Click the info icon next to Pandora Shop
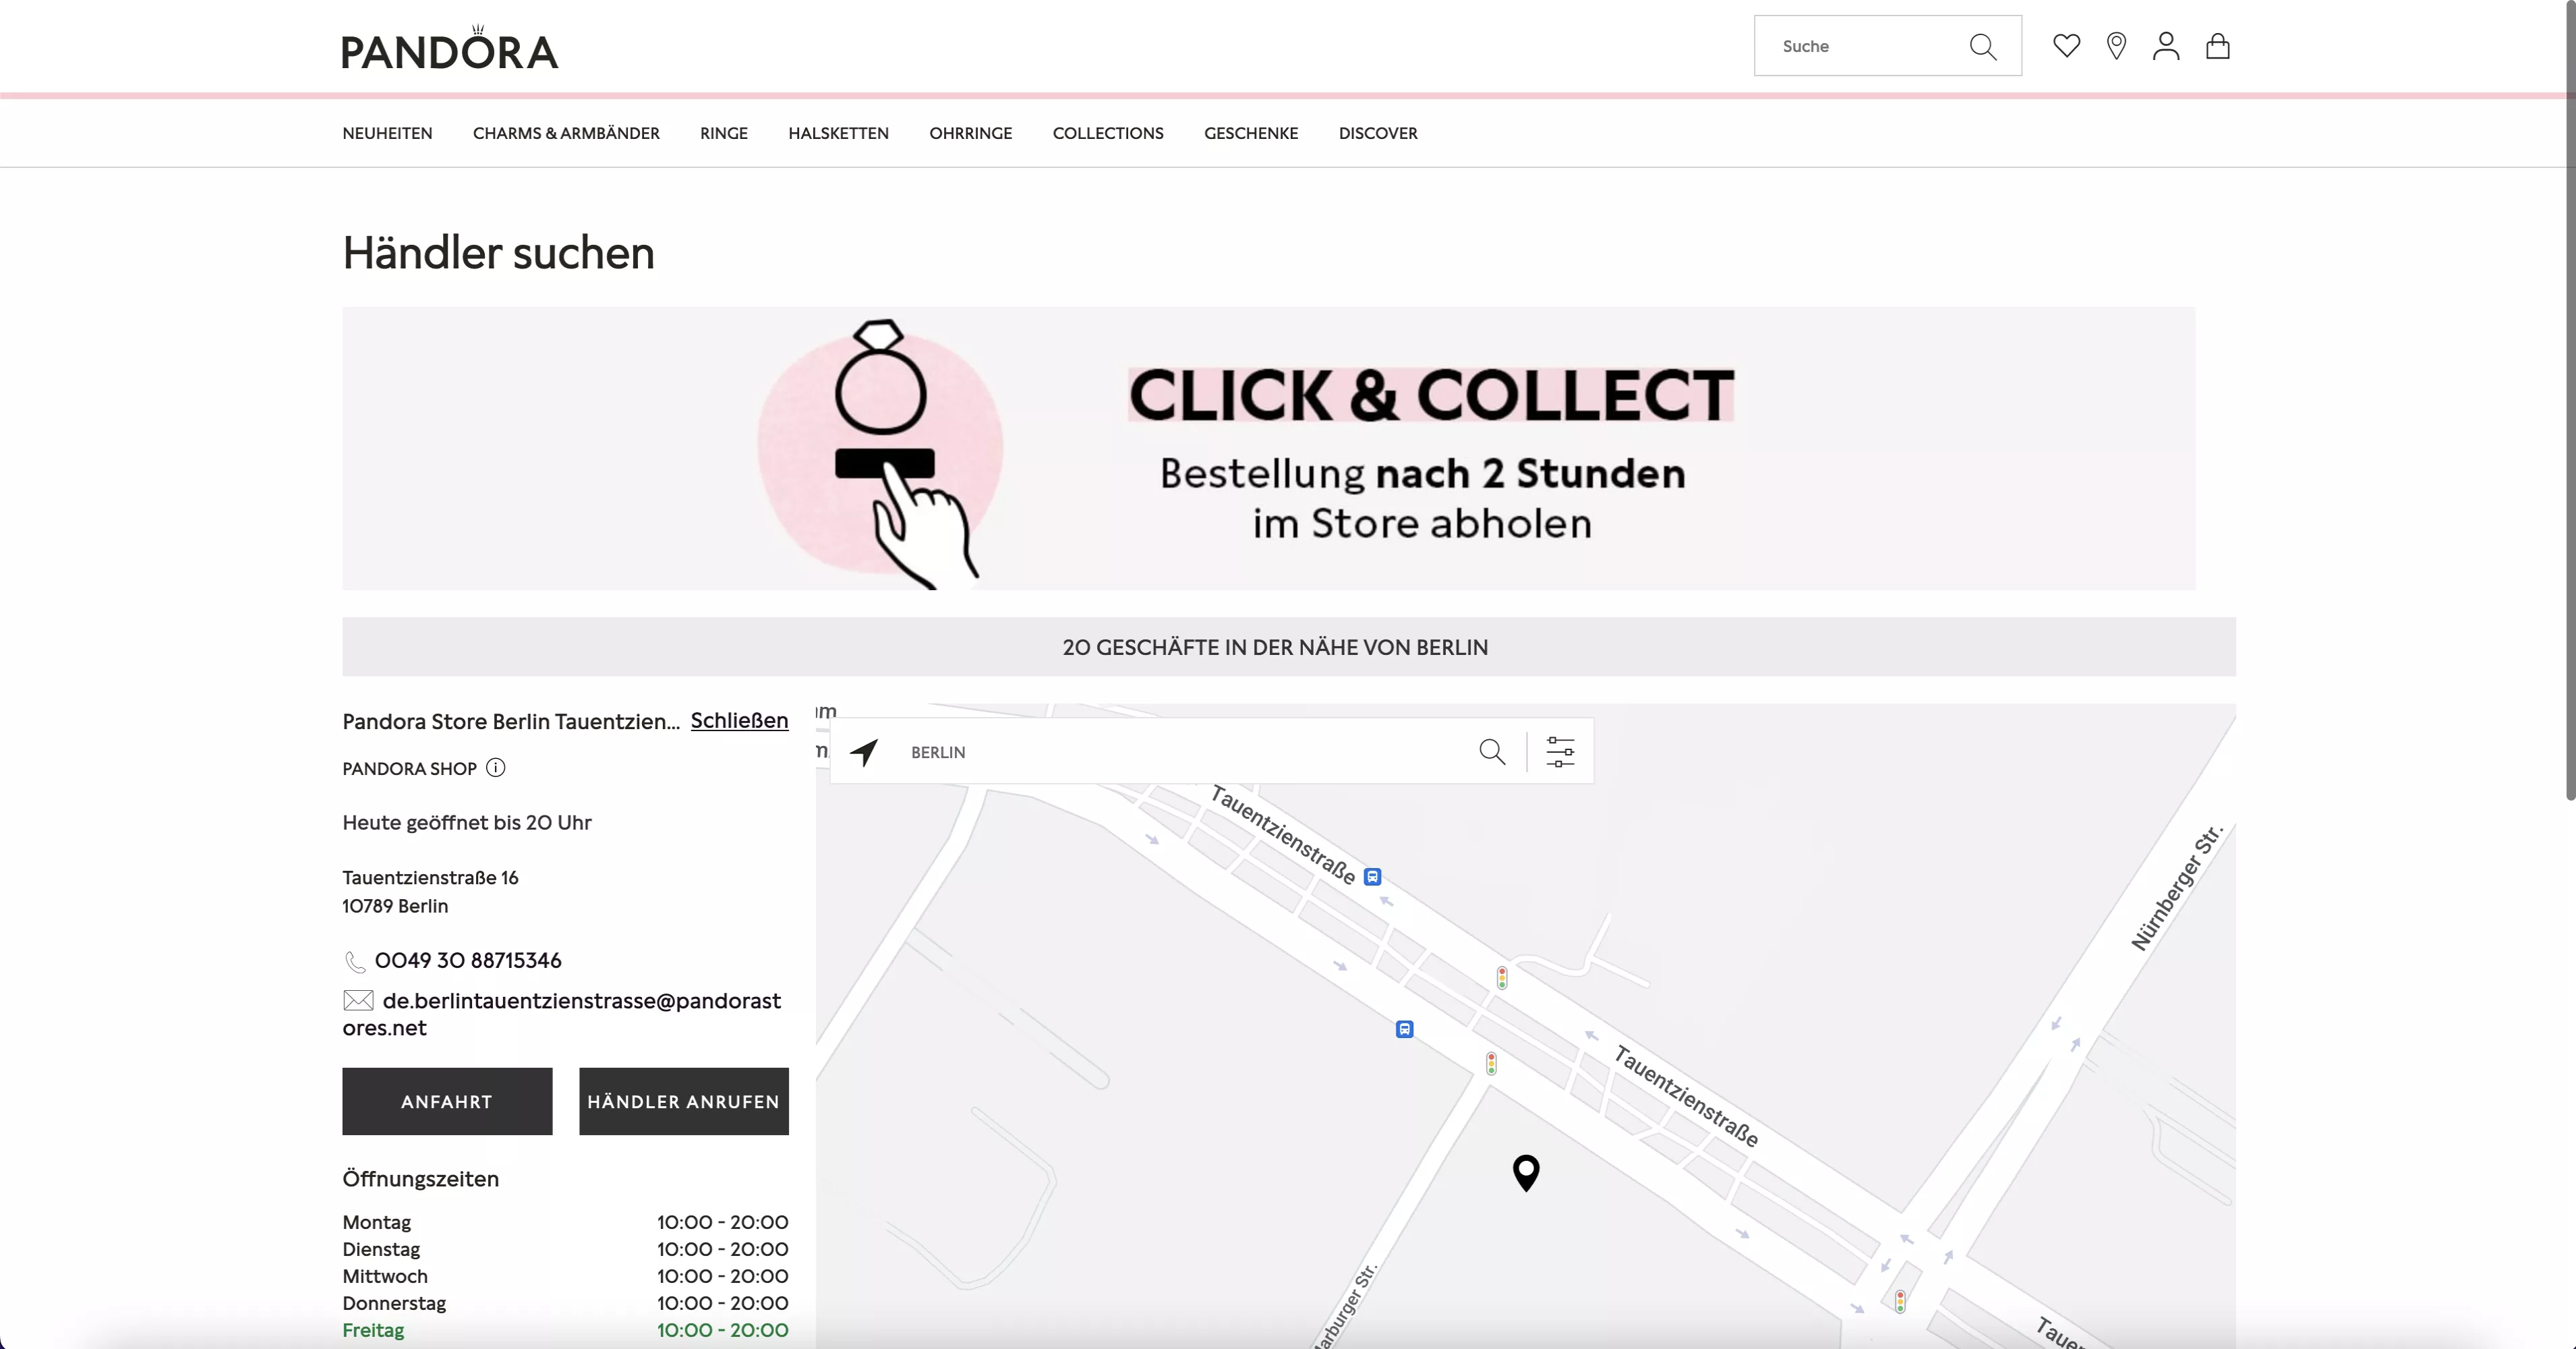The image size is (2576, 1349). 496,768
